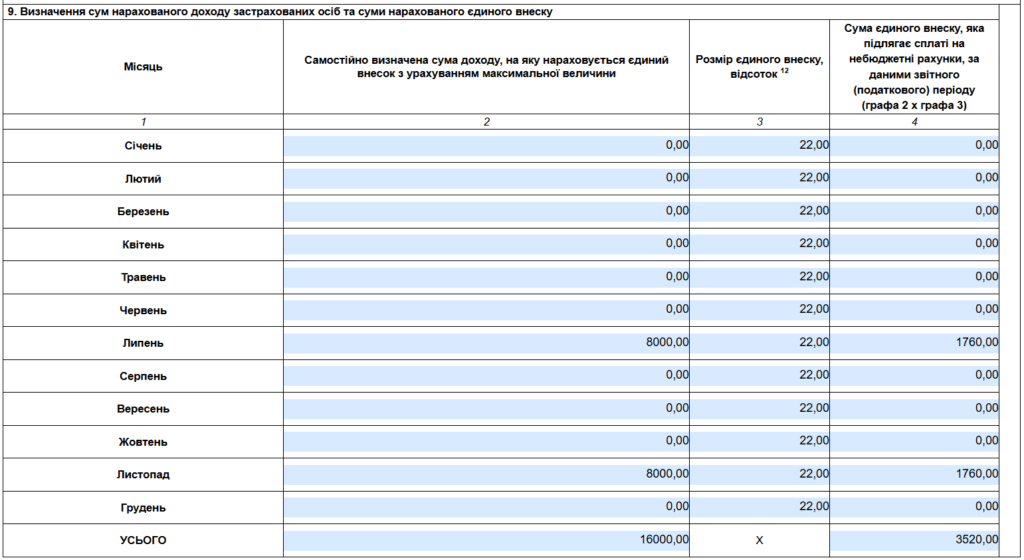Click the Грудень income amount field
The height and width of the screenshot is (560, 1024).
click(486, 507)
